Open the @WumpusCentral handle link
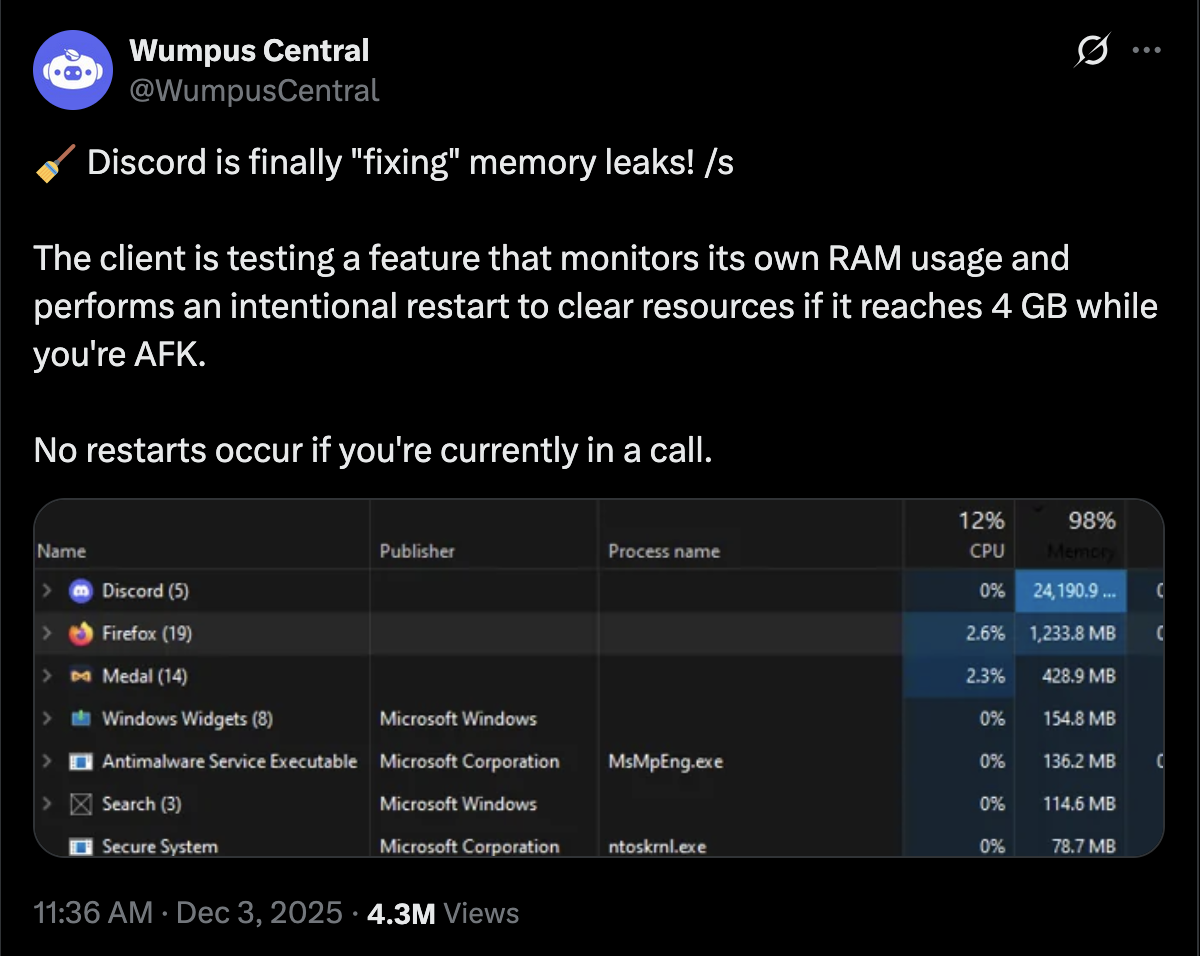 click(254, 91)
